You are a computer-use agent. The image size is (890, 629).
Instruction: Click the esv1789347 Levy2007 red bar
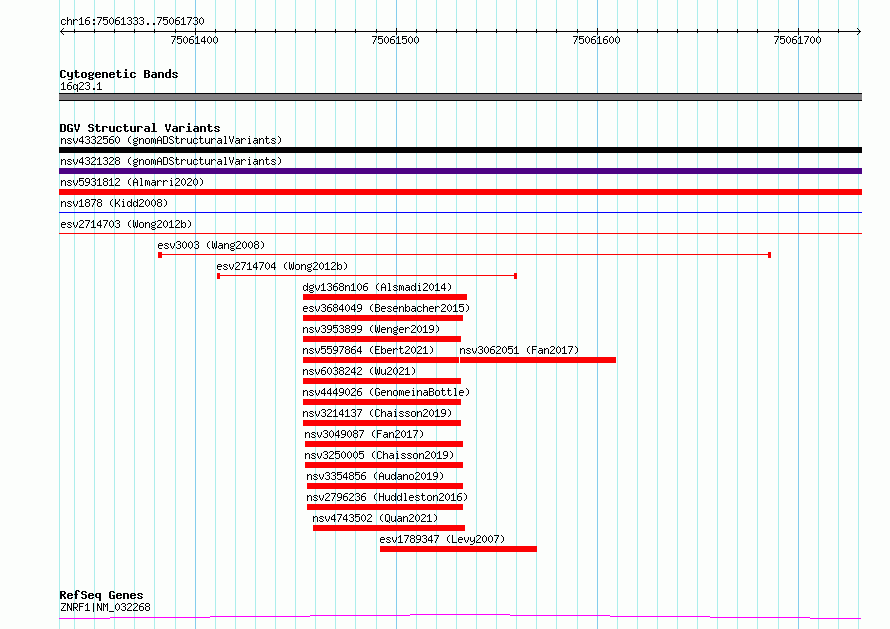click(459, 549)
